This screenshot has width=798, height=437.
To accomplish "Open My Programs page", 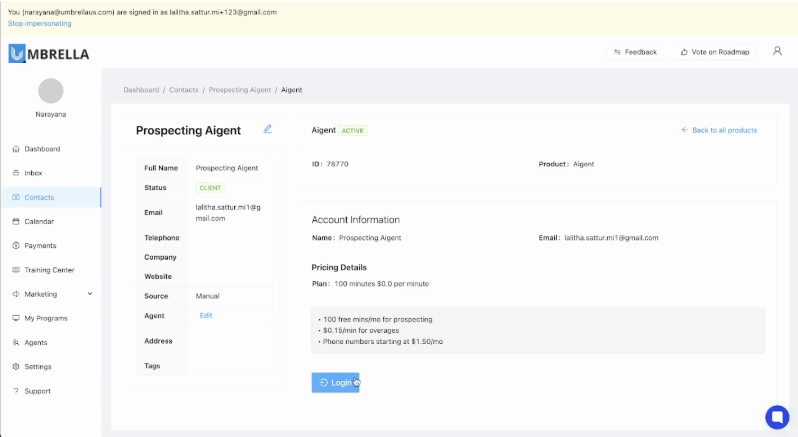I will tap(46, 318).
